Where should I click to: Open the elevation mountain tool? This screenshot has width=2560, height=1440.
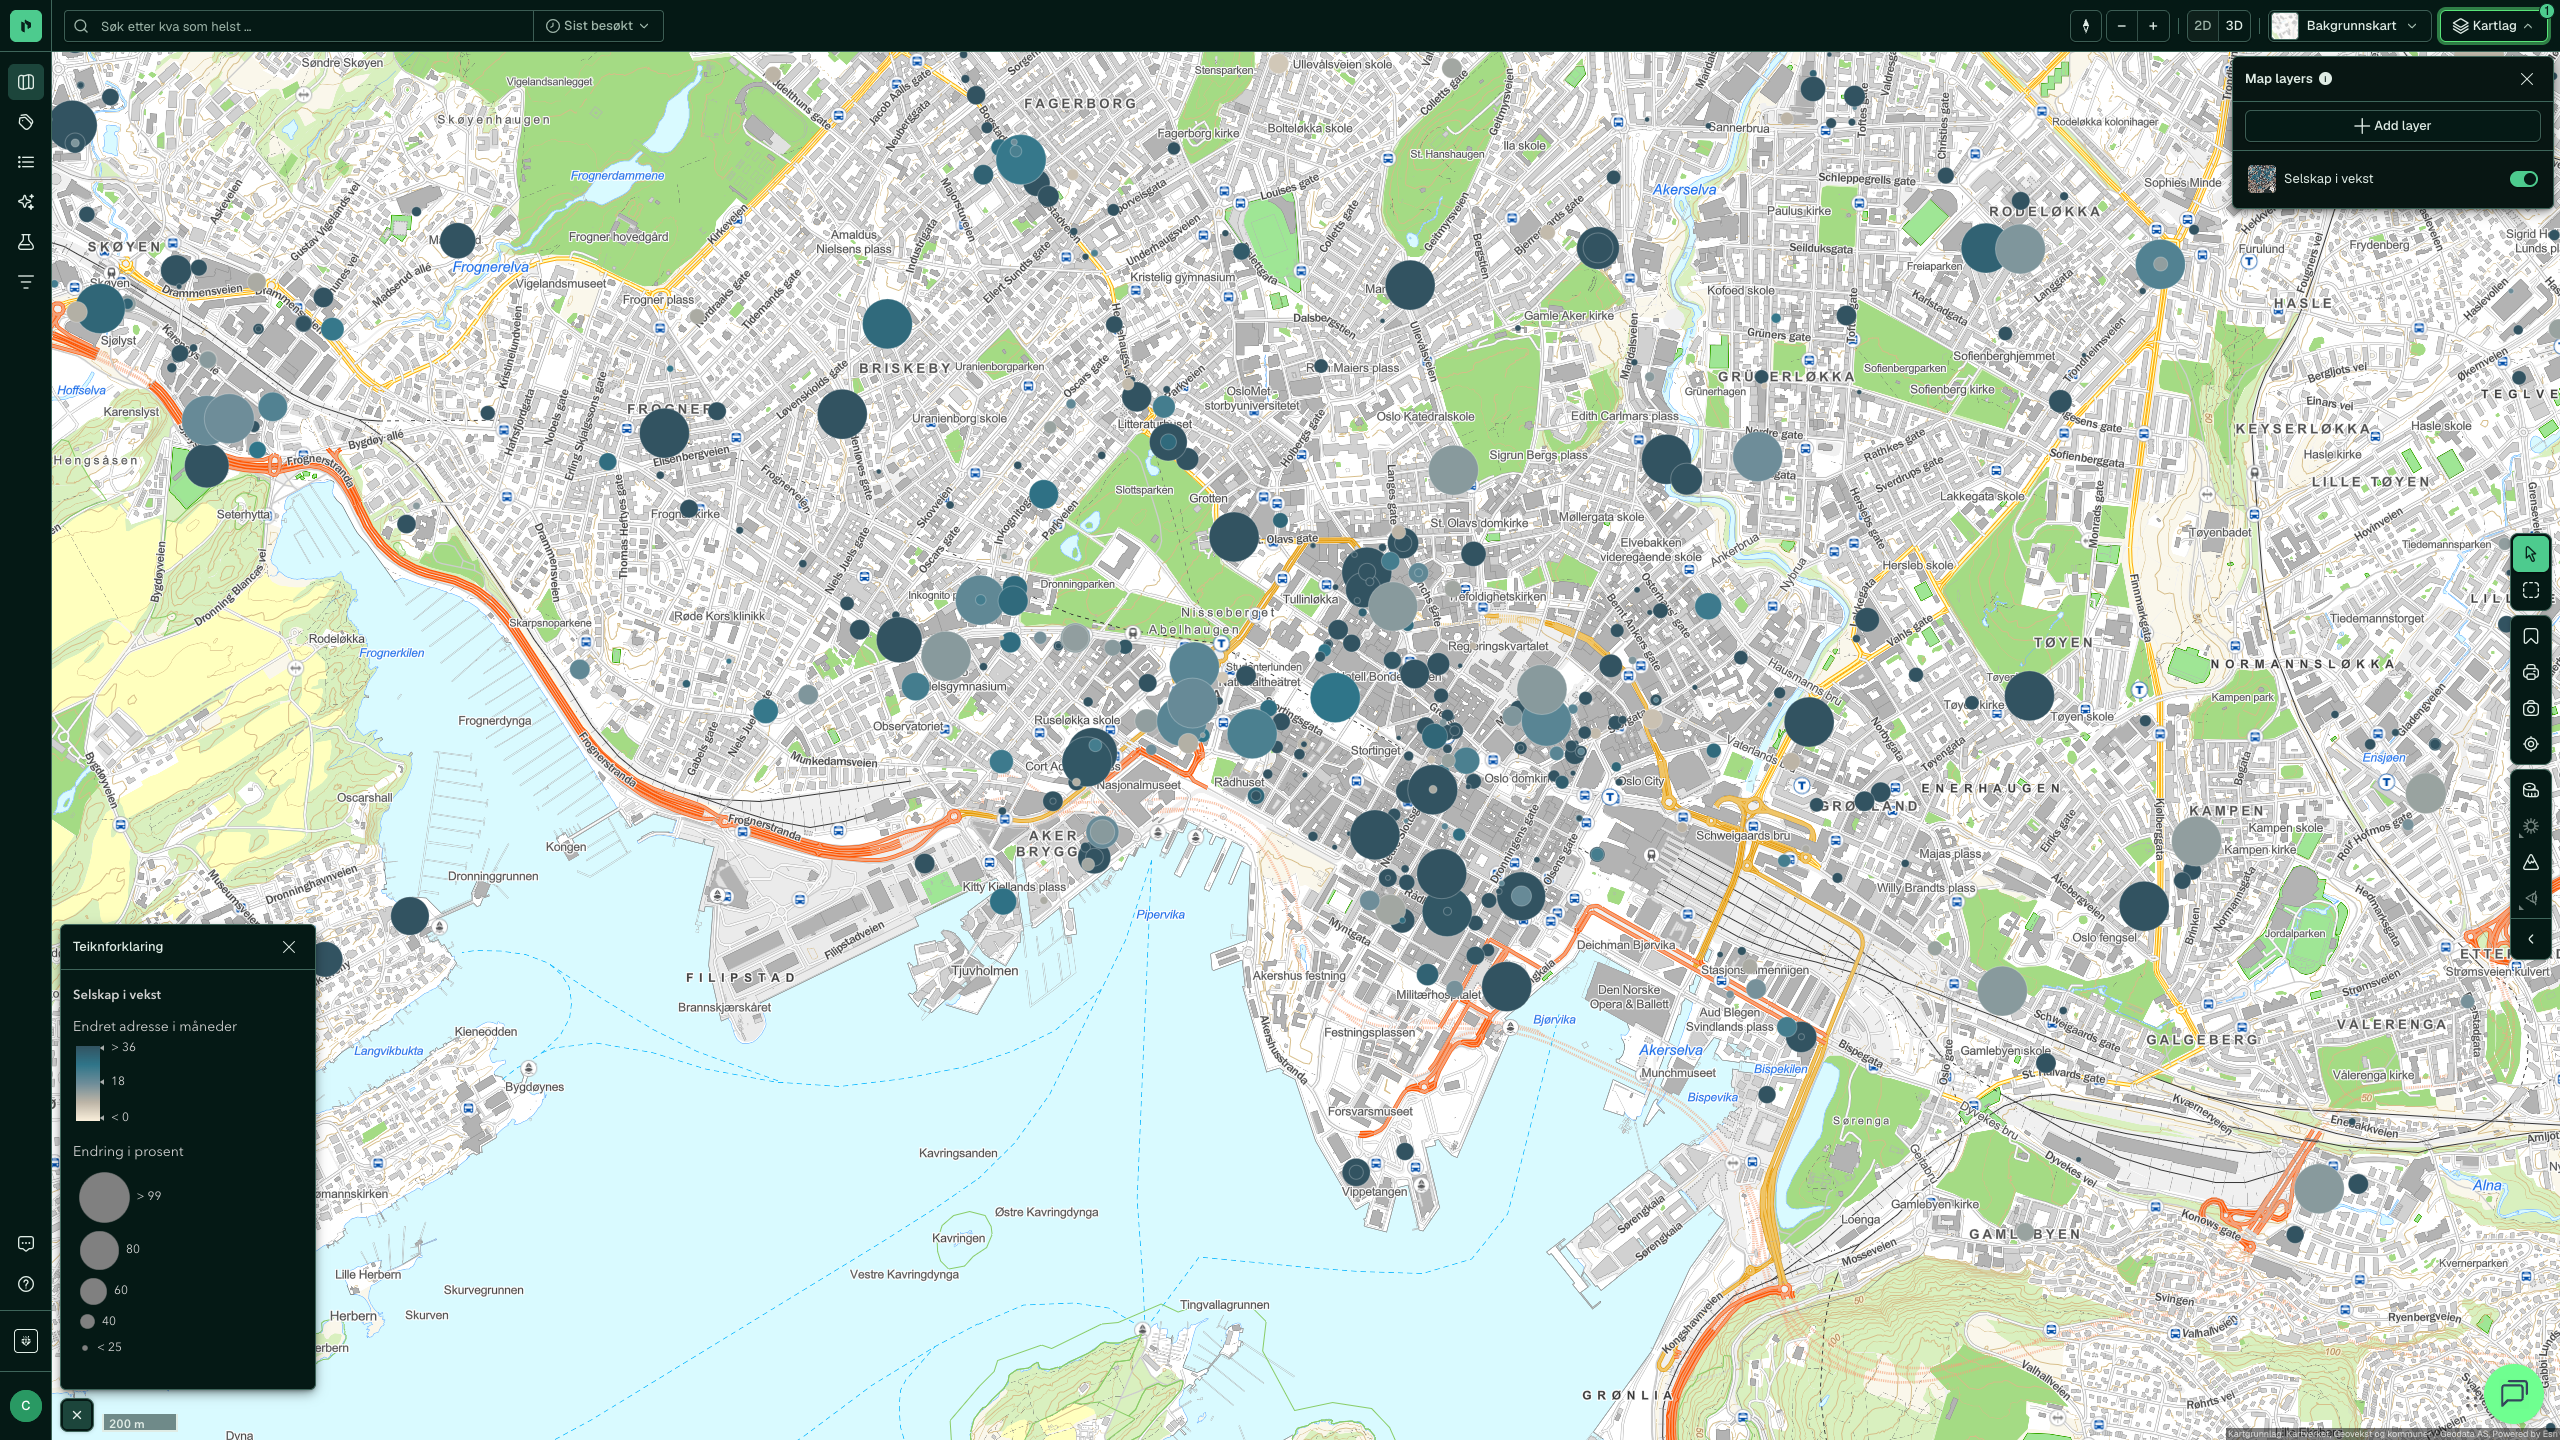tap(2531, 862)
